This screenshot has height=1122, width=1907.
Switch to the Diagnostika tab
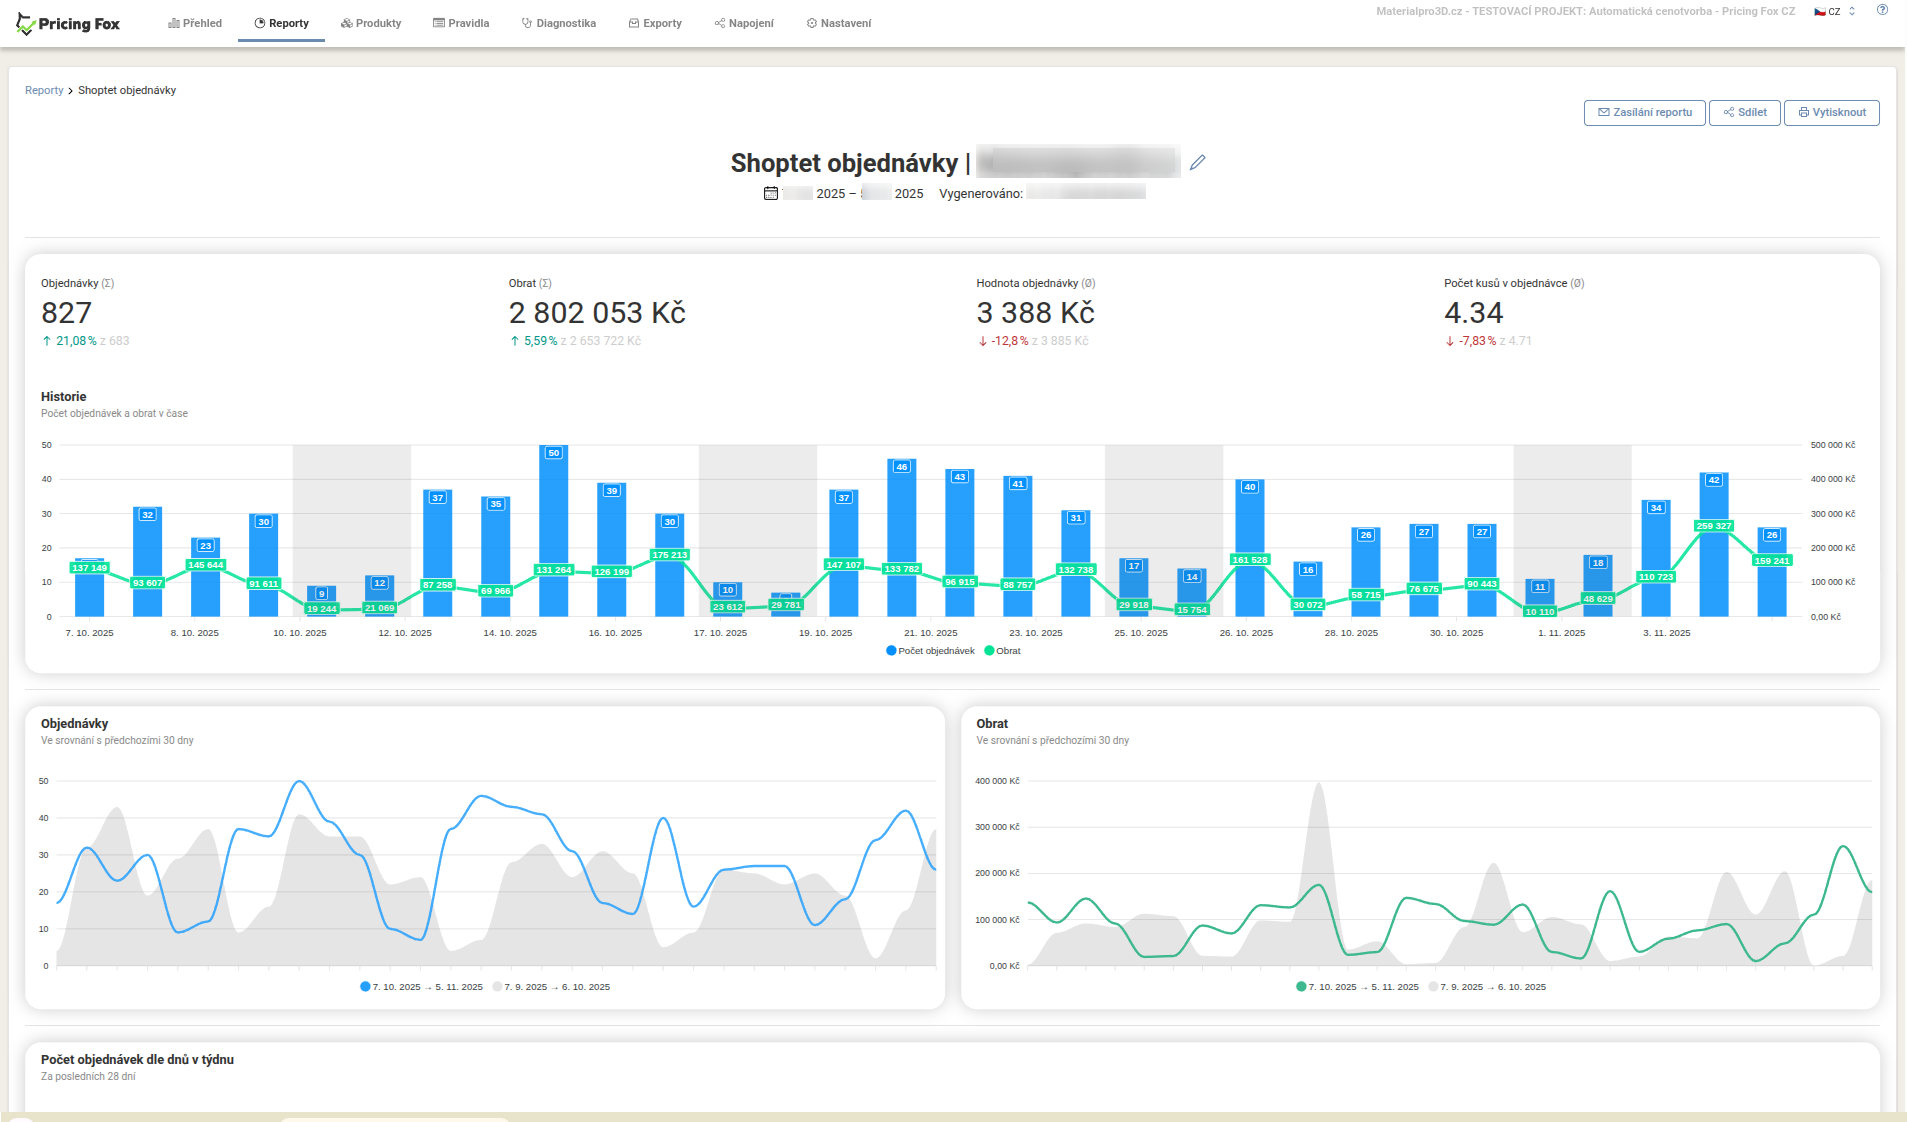[x=559, y=23]
